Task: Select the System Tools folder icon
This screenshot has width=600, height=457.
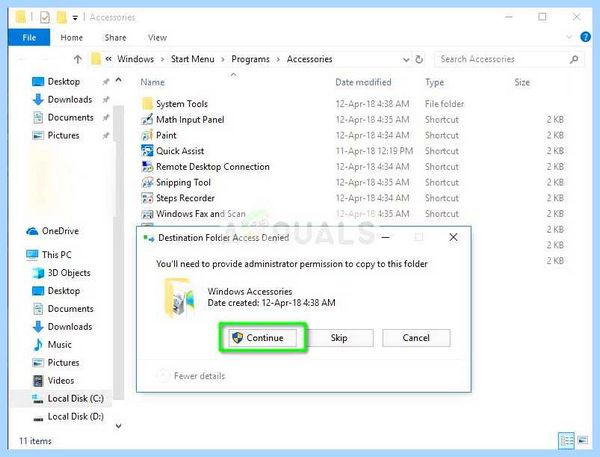Action: [147, 104]
